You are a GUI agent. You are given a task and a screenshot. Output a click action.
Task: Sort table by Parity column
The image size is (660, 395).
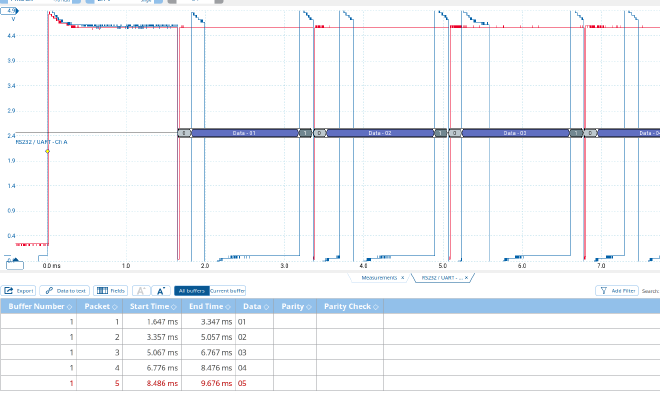pos(295,306)
